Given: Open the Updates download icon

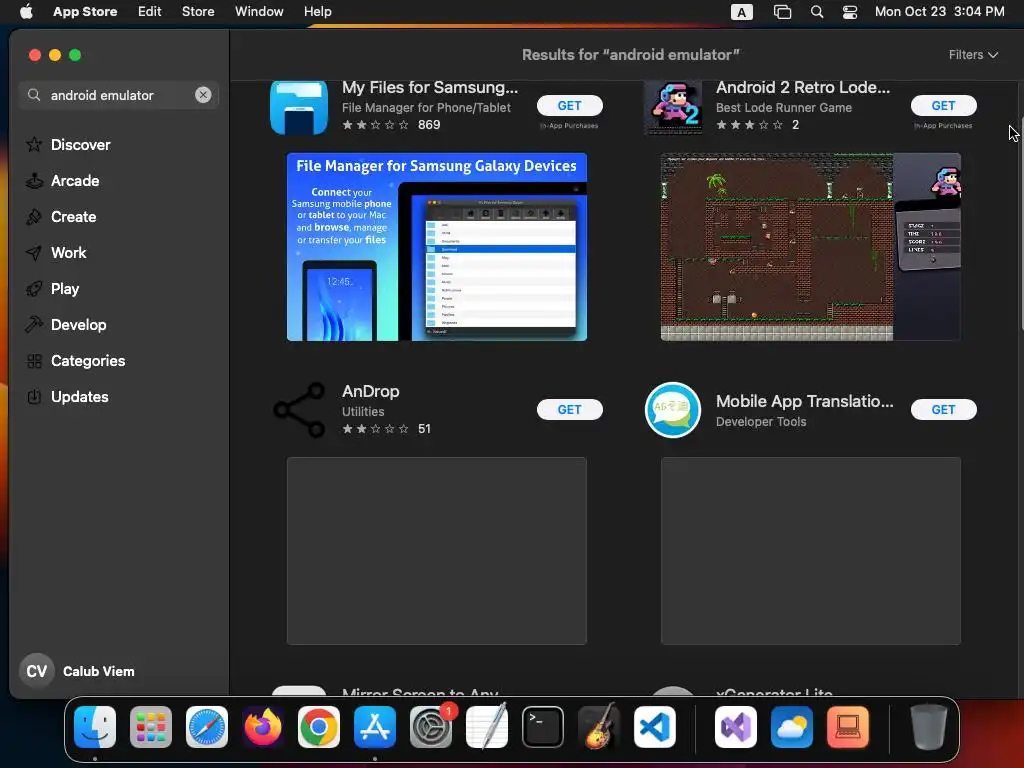Looking at the screenshot, I should [x=34, y=396].
